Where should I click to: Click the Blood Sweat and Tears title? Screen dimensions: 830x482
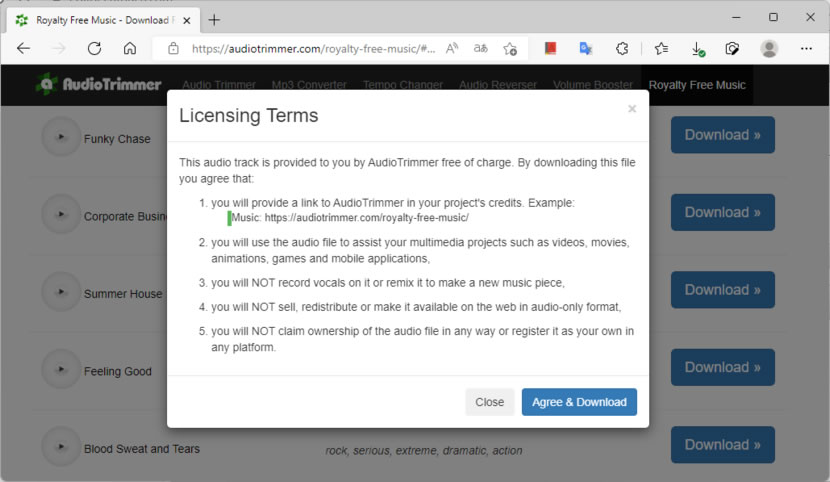[142, 449]
